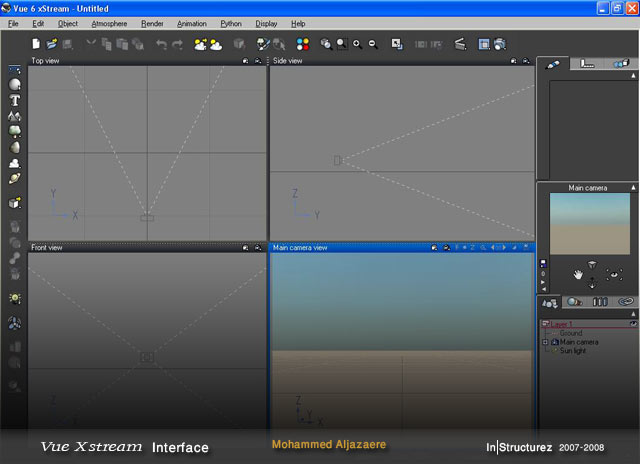
Task: Click the previous arrow beside camera preview
Action: (x=543, y=289)
